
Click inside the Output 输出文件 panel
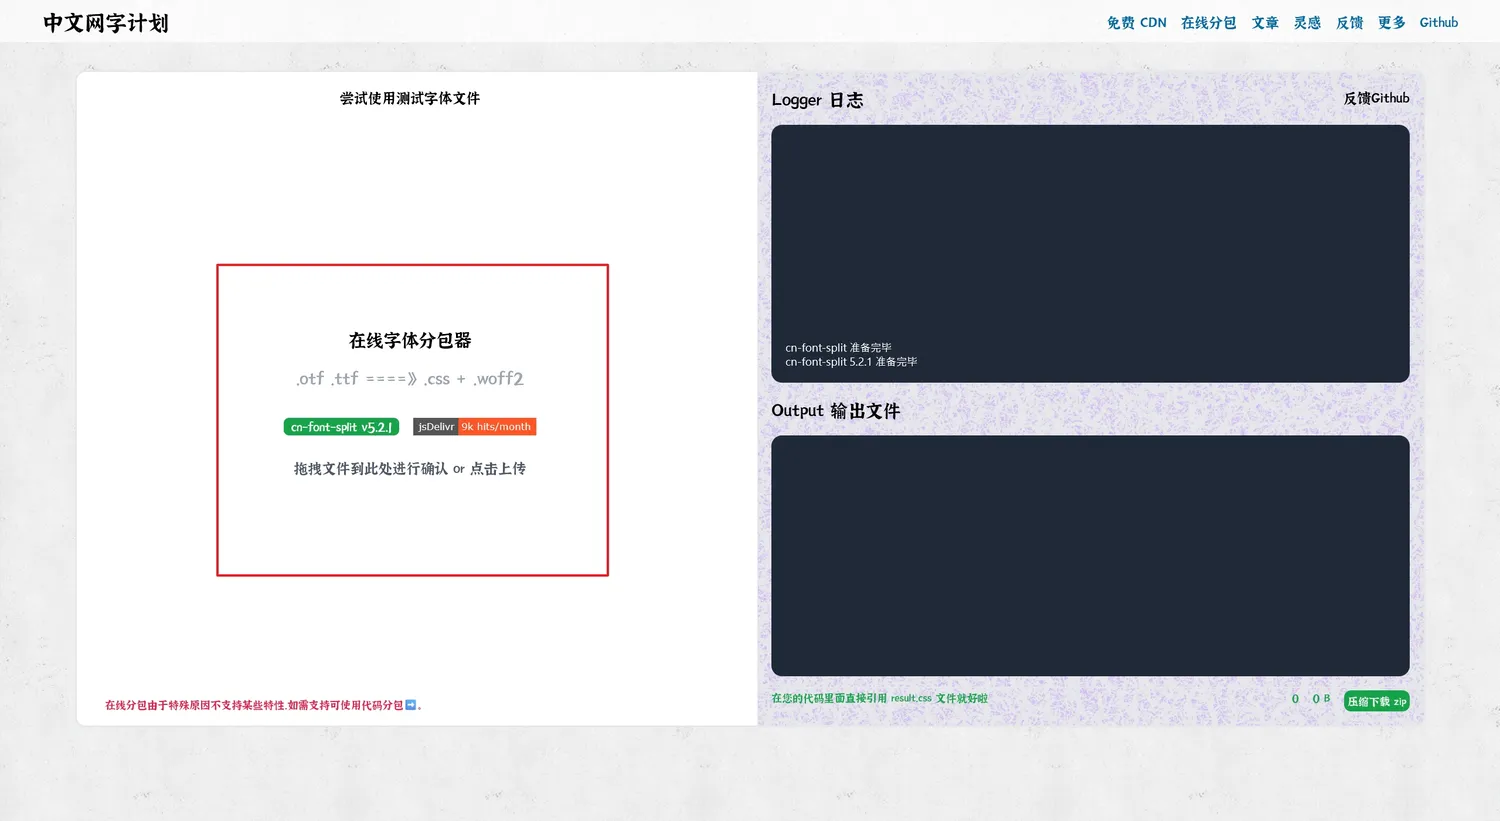1090,555
